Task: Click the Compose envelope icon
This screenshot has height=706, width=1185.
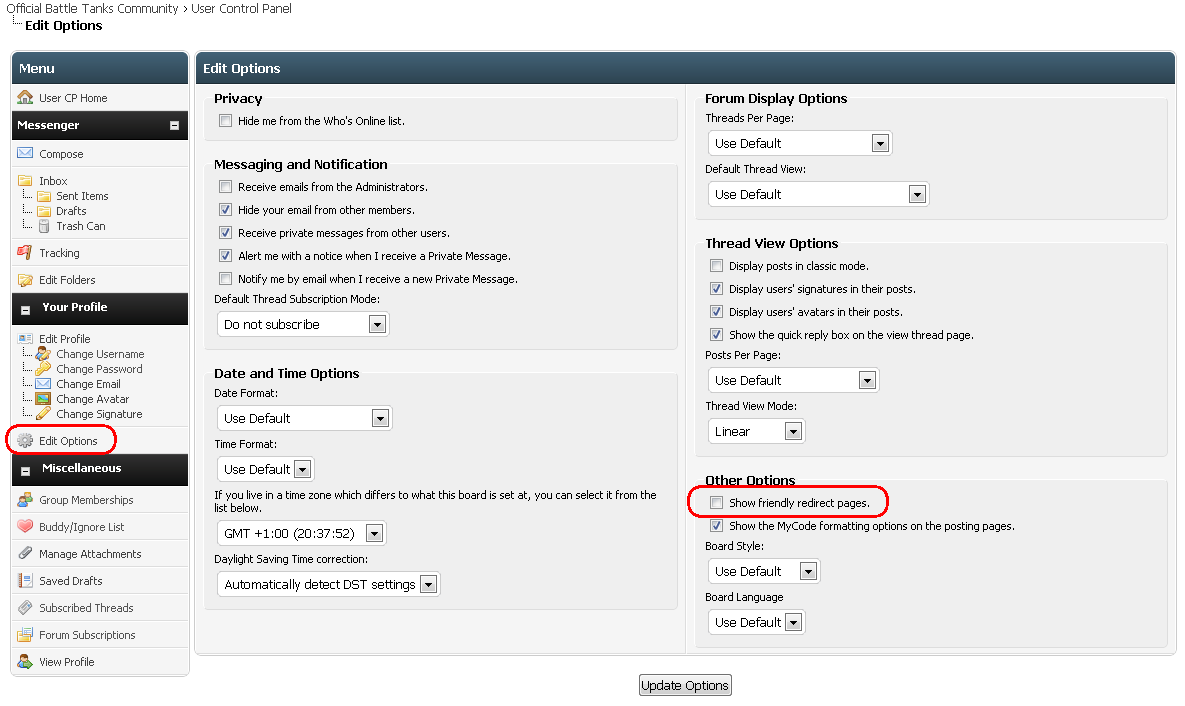Action: (25, 154)
